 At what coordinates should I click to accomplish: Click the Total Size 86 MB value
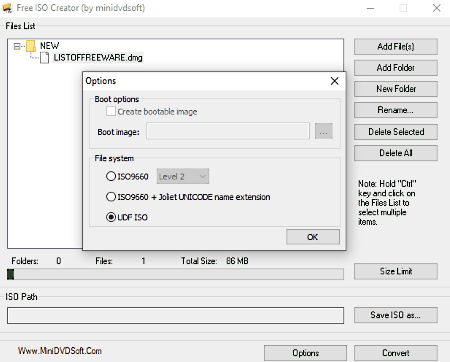tap(237, 261)
